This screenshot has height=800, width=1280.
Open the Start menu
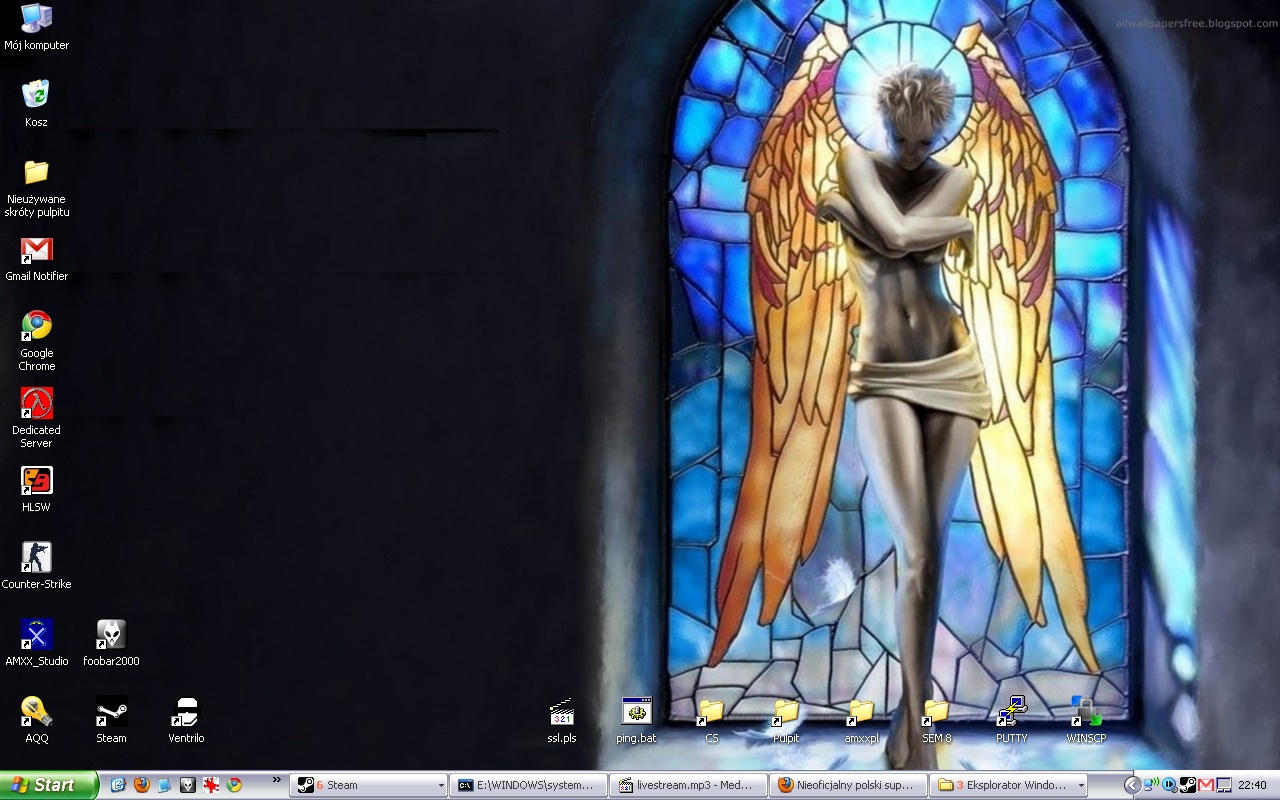(49, 785)
